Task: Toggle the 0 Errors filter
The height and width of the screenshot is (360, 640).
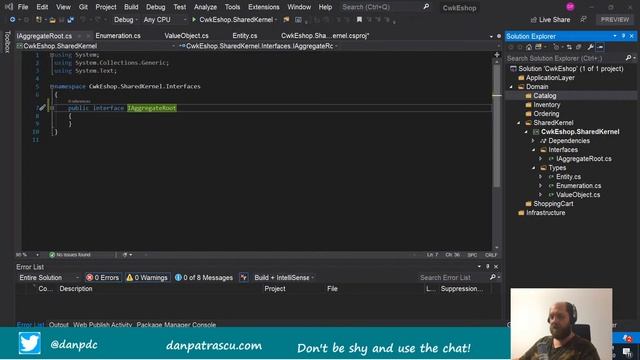Action: tap(103, 278)
